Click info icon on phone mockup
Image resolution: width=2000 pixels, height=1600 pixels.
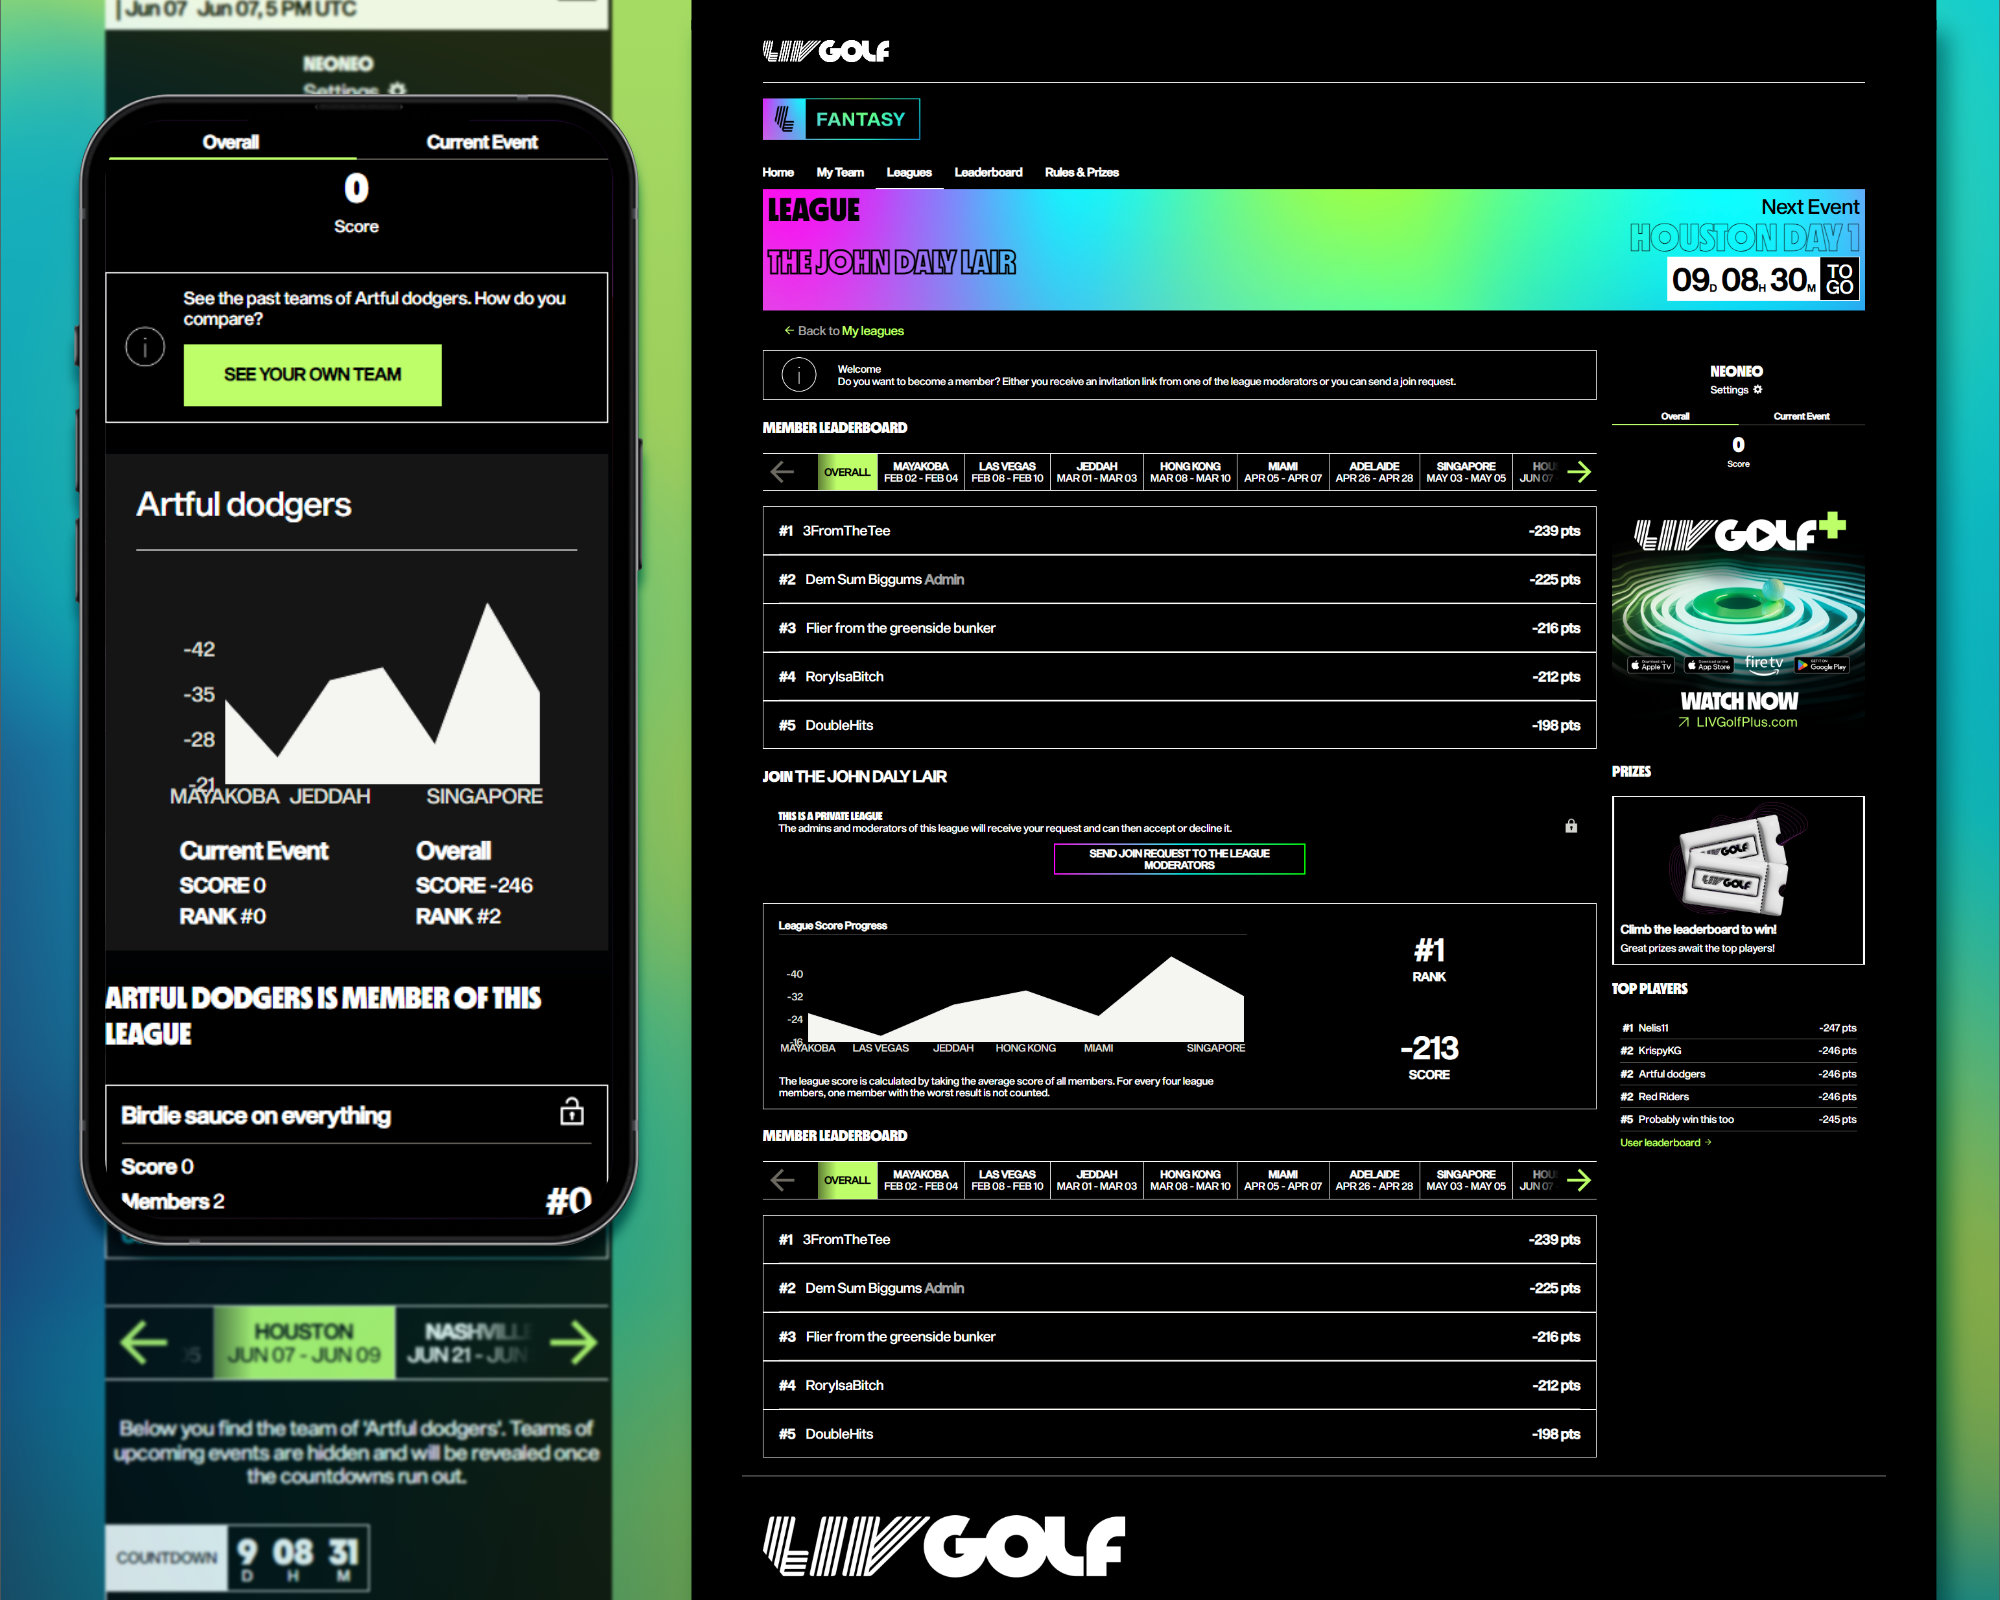tap(145, 347)
